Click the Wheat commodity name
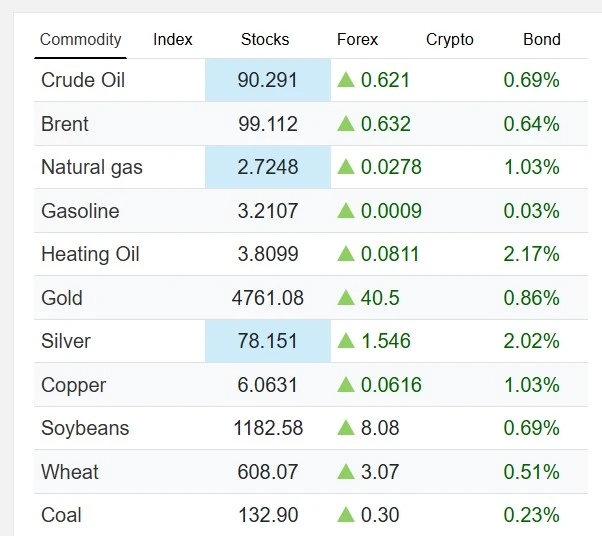This screenshot has width=602, height=536. pos(69,472)
